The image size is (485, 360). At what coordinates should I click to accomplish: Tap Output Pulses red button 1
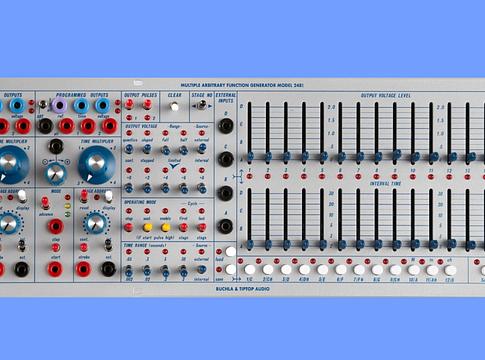129,105
